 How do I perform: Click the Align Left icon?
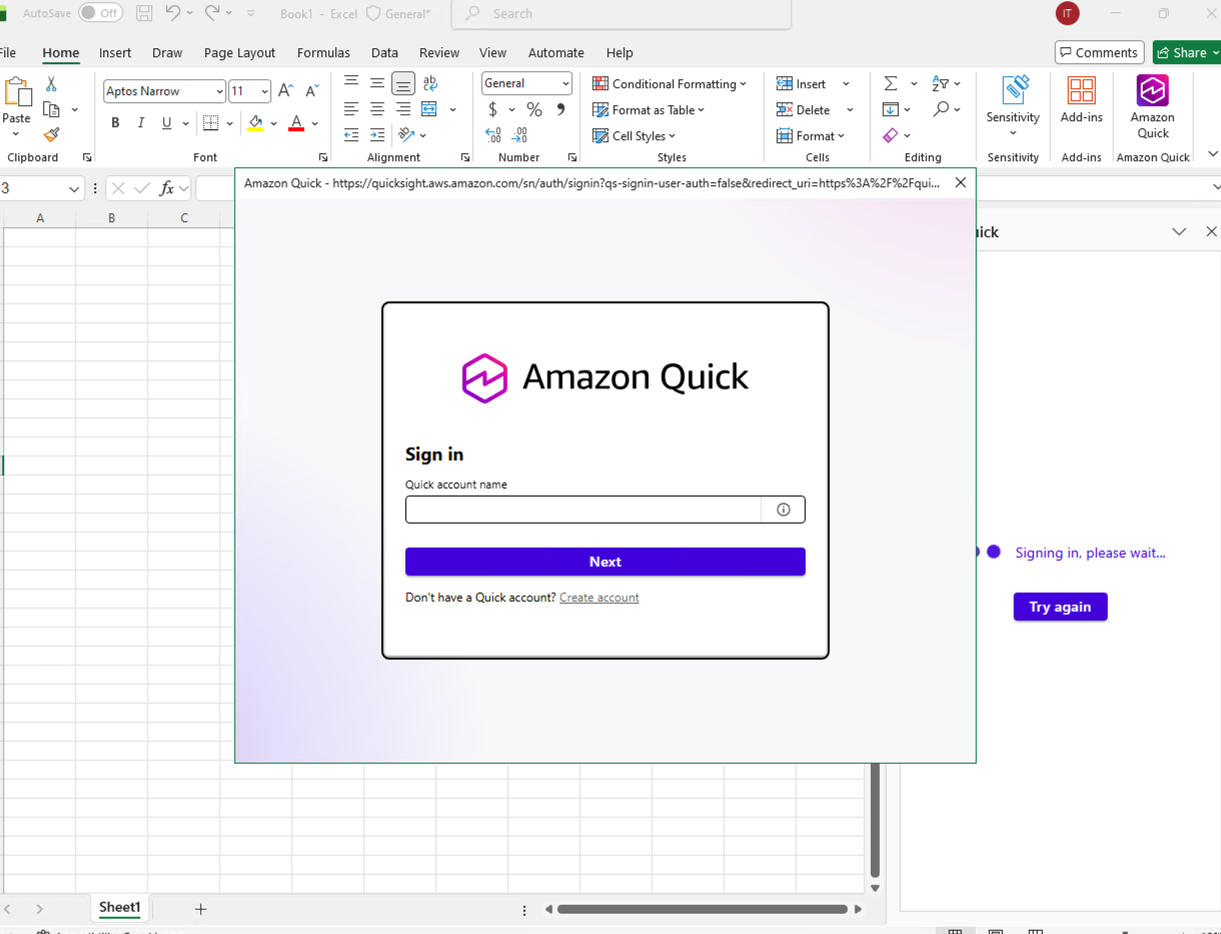tap(351, 109)
